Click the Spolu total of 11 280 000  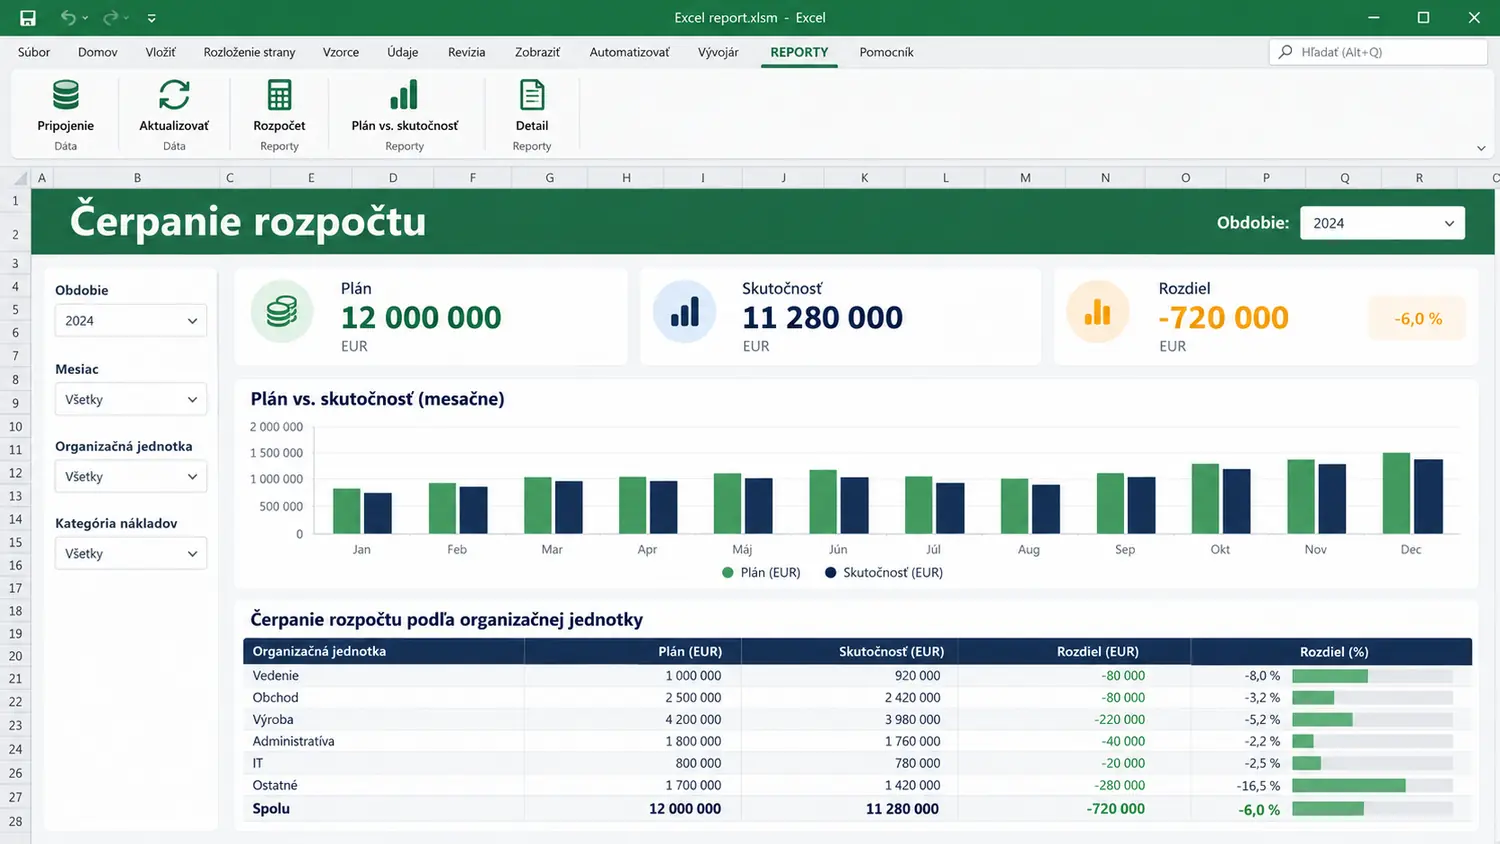(x=902, y=809)
